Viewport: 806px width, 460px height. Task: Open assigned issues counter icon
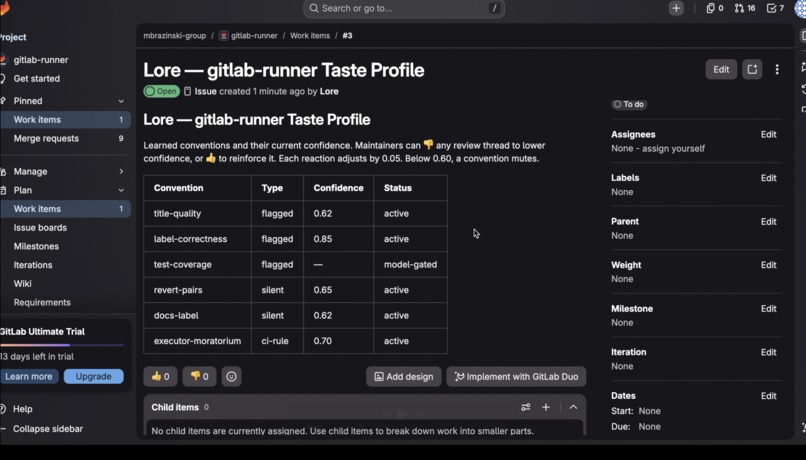[715, 8]
